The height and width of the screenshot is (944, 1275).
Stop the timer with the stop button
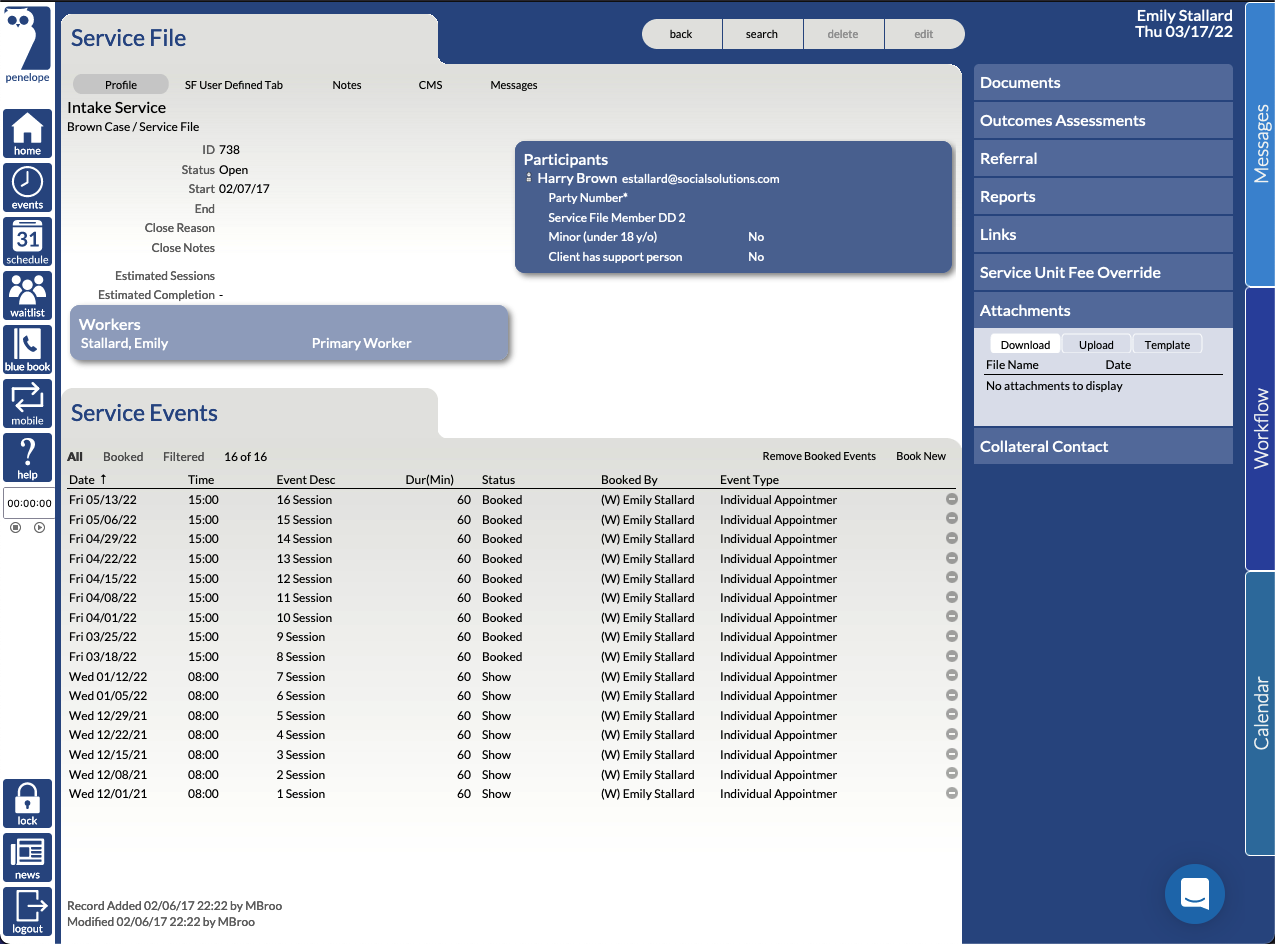click(x=15, y=527)
